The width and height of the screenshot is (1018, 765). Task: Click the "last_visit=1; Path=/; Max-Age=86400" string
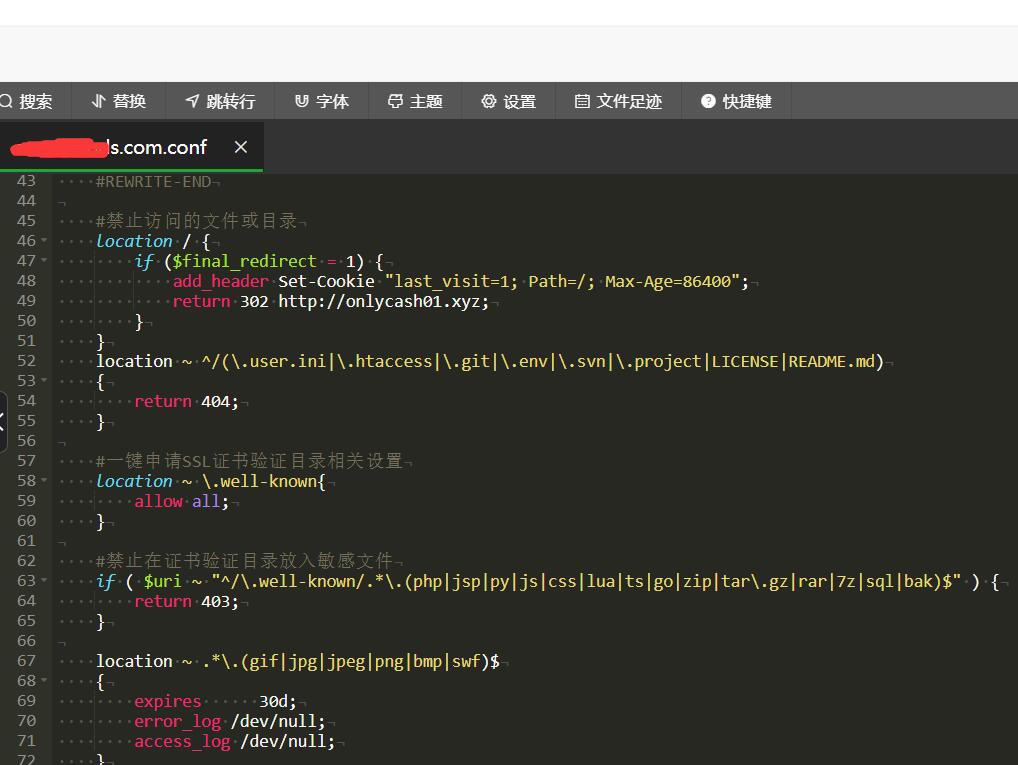coord(562,281)
